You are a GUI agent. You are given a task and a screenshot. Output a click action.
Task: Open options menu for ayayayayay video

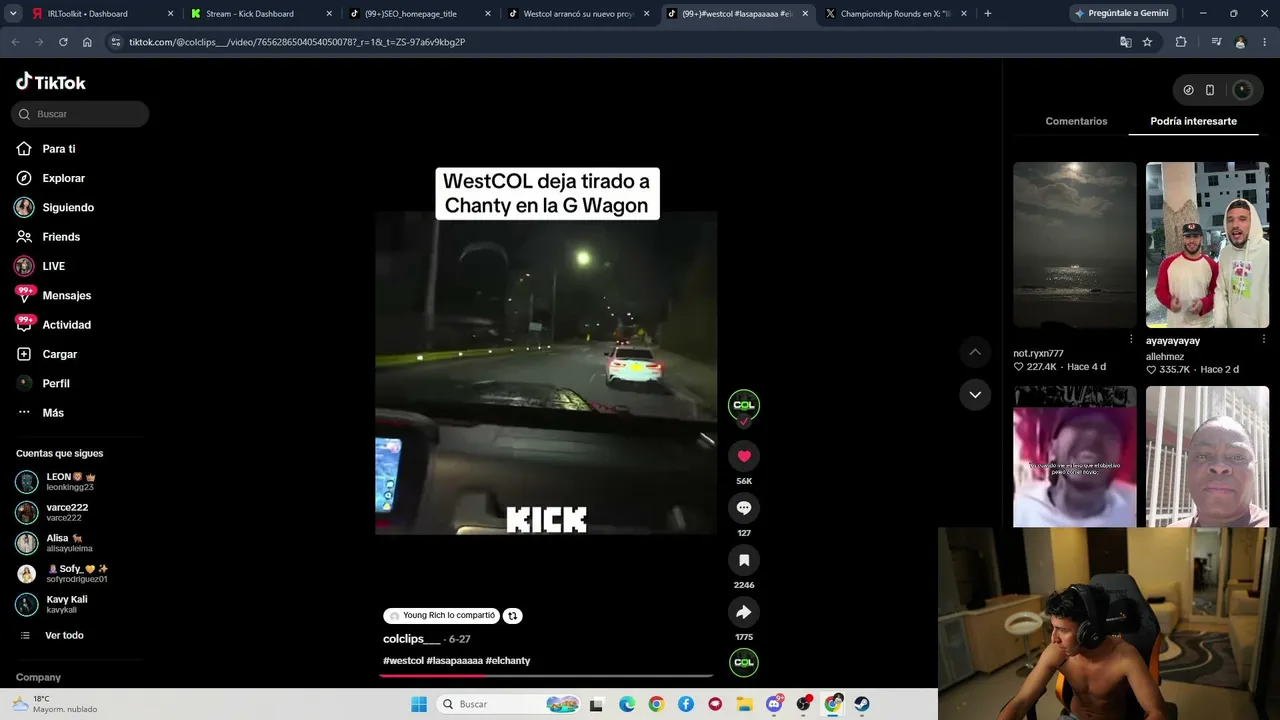pyautogui.click(x=1263, y=339)
